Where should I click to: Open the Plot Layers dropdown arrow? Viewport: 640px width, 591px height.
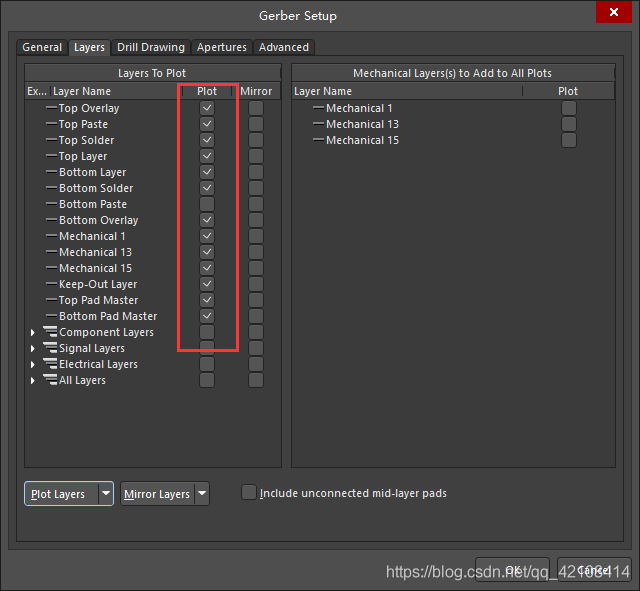106,493
